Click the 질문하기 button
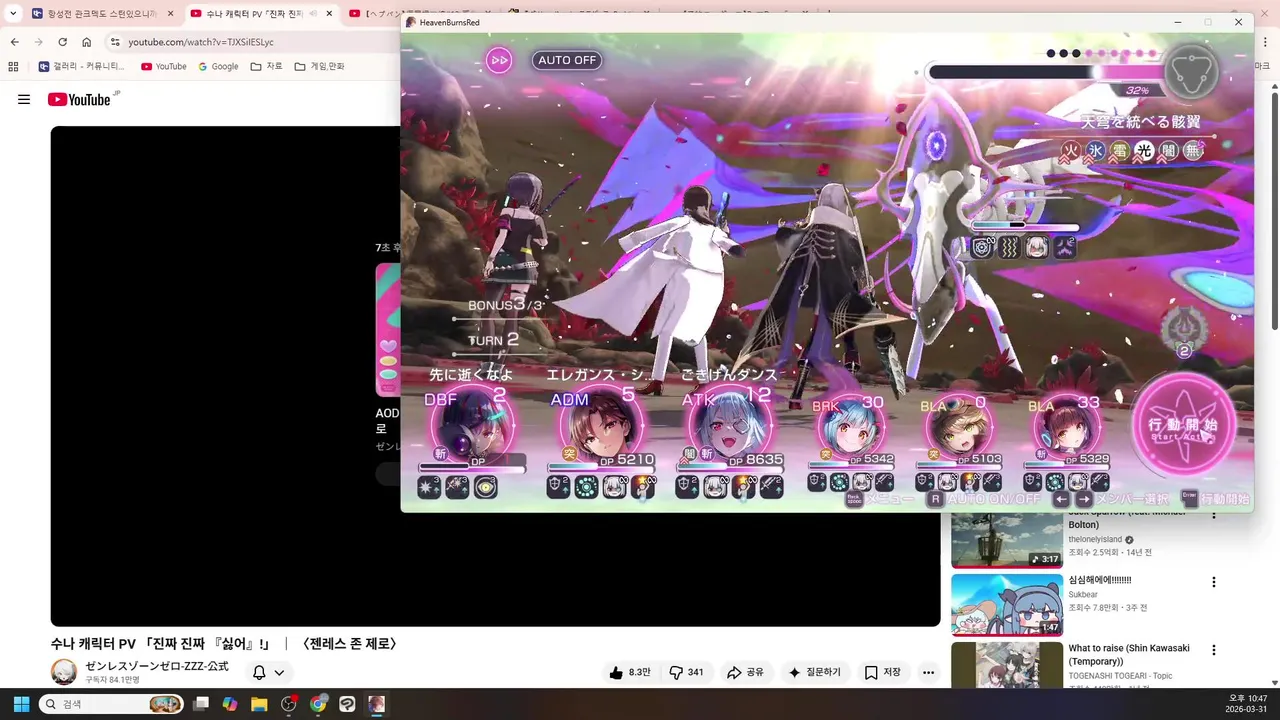 point(815,672)
